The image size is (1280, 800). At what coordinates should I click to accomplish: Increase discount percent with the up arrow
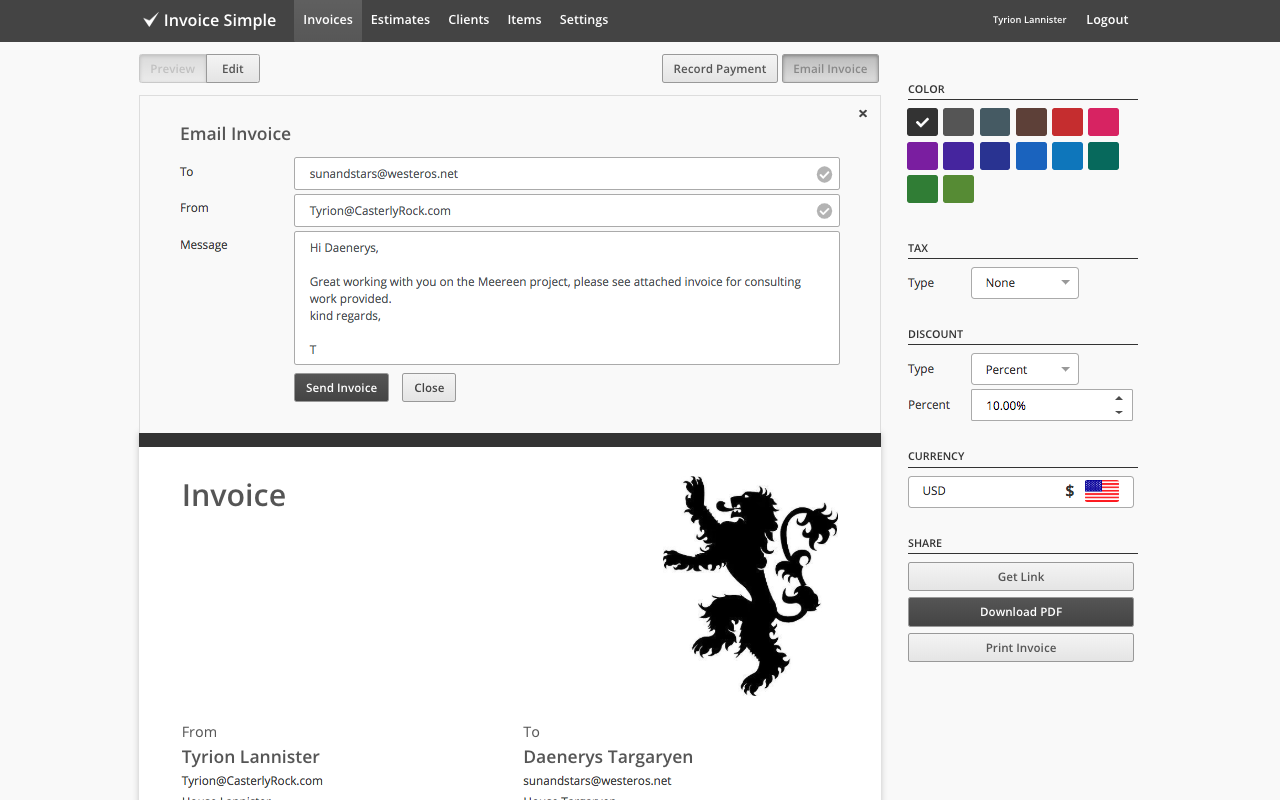click(1119, 398)
